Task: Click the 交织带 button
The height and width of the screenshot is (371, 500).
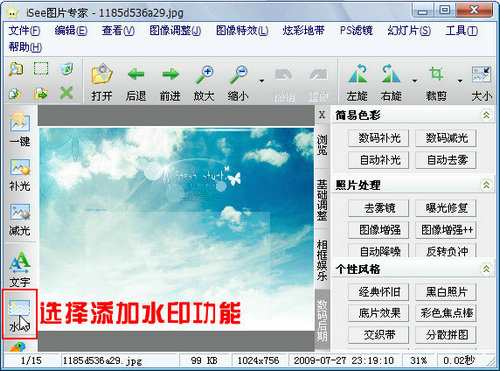Action: [x=379, y=334]
